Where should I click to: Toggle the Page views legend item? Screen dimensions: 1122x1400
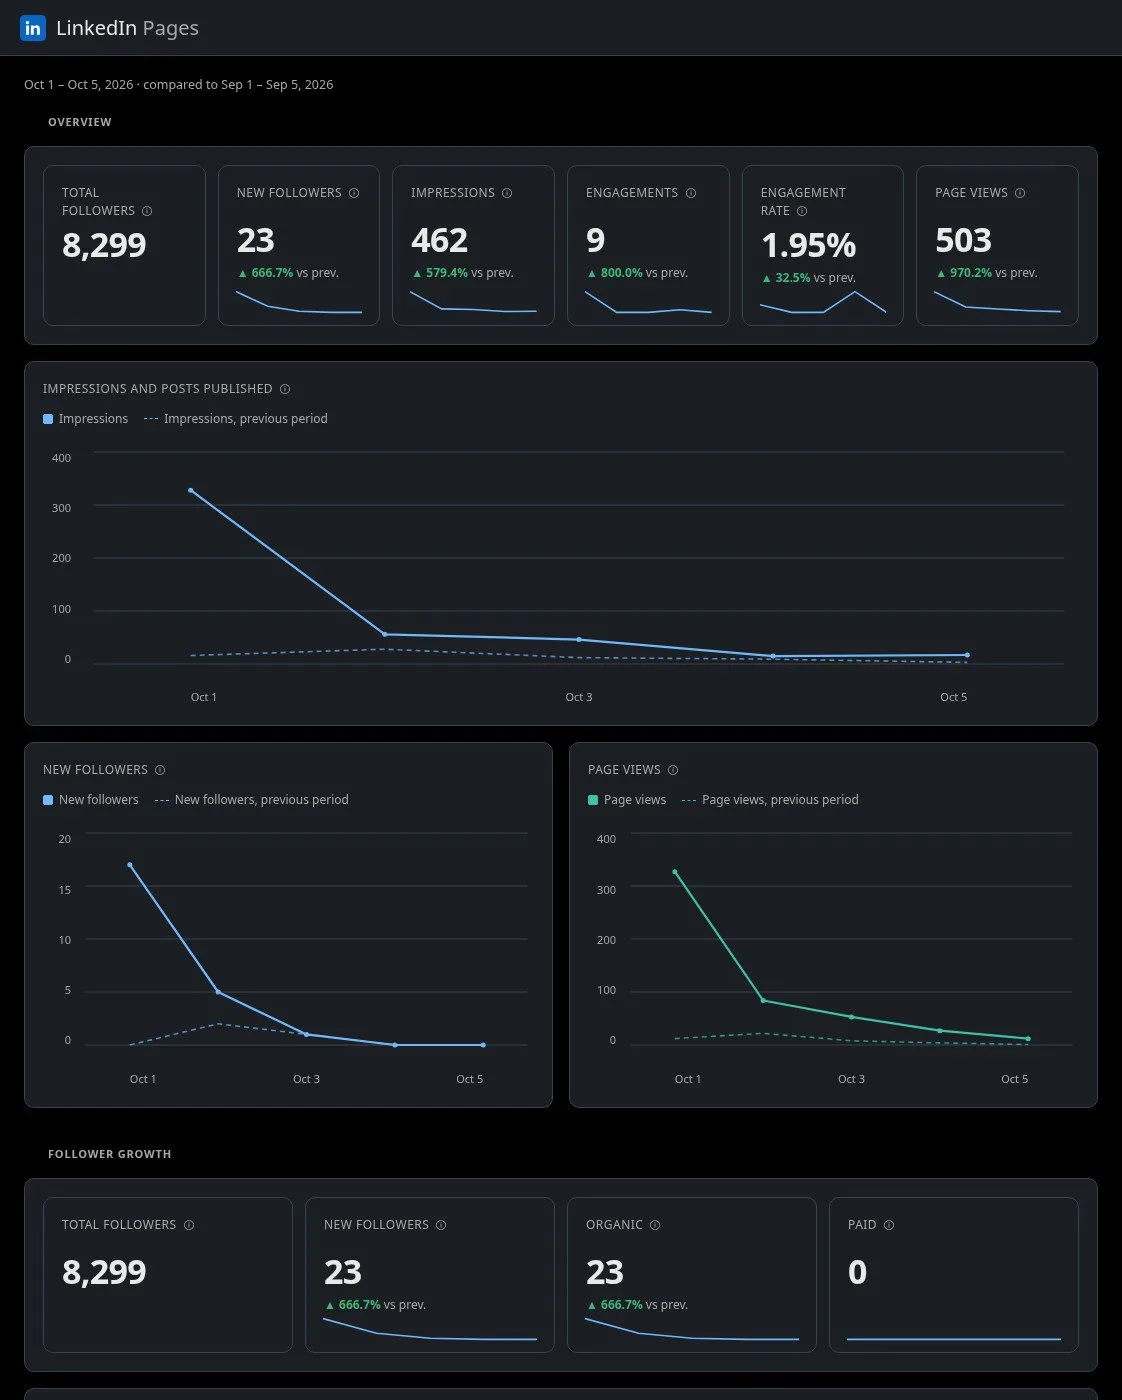(x=627, y=800)
